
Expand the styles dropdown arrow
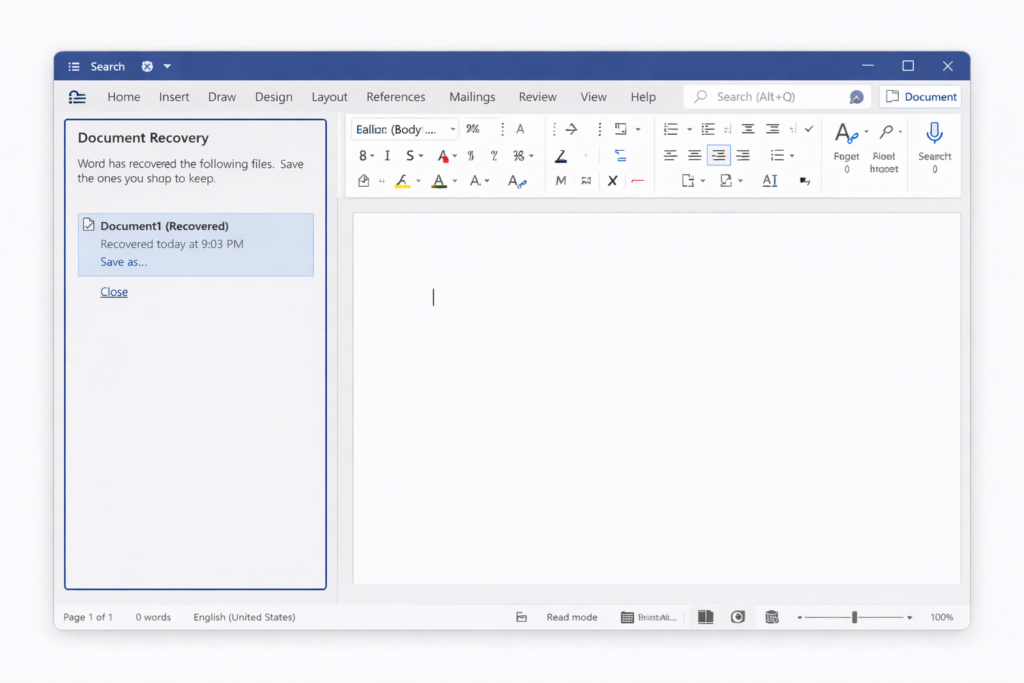pyautogui.click(x=867, y=131)
